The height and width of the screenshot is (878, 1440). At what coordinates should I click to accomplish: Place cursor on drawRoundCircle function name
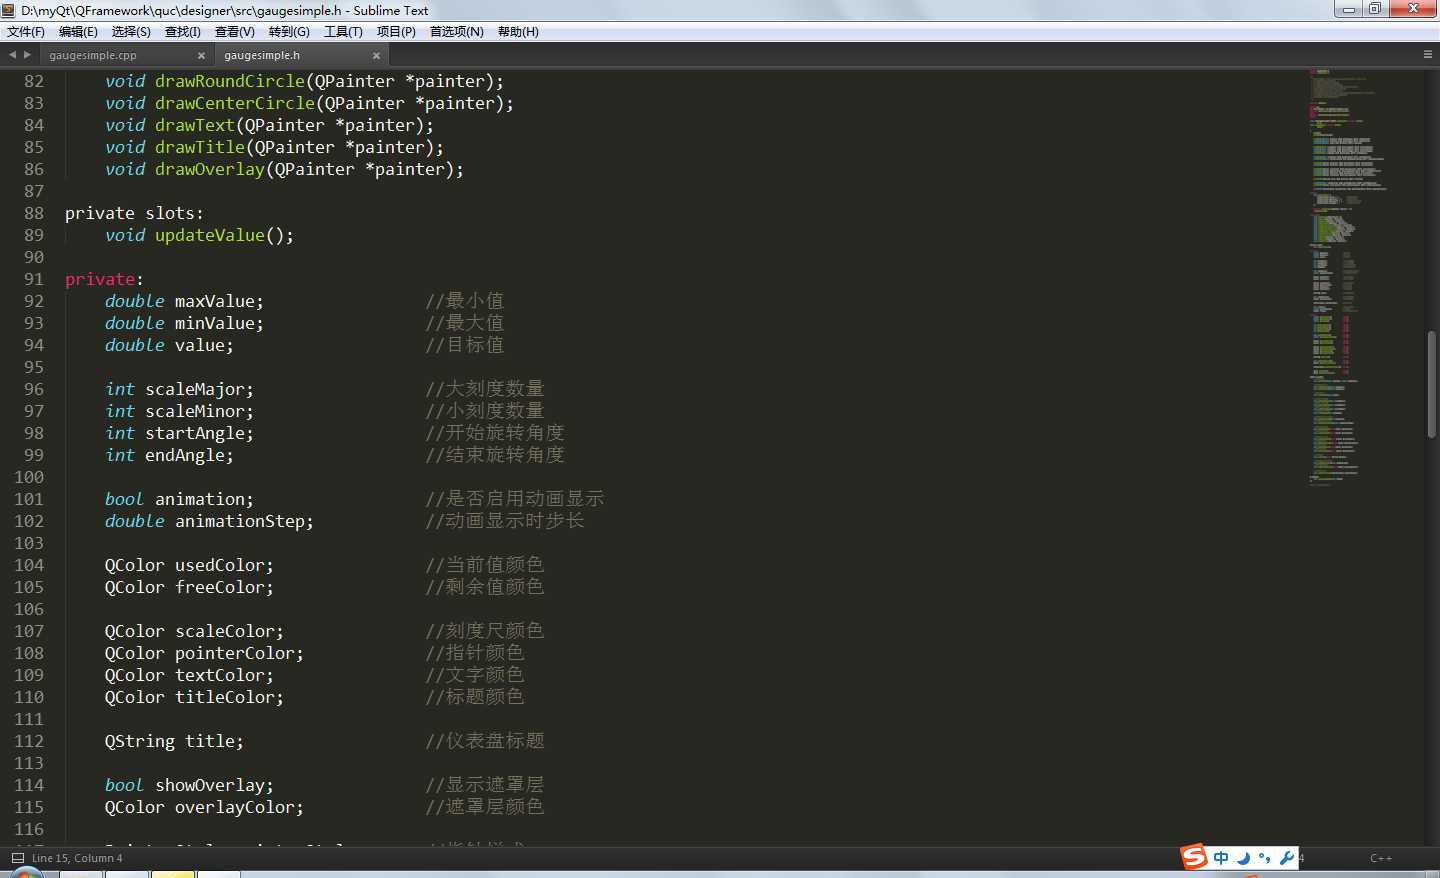230,81
